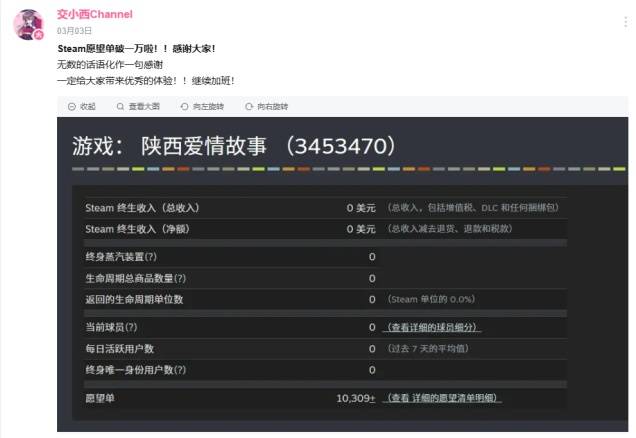Screen dimensions: 636x438
Task: Click the game title 陕西爱情故事 (3453470)
Action: click(234, 146)
